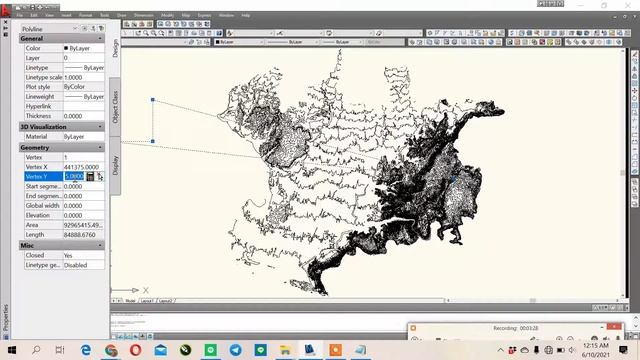
Task: Click the black swatch in Color Control toolbar
Action: click(x=218, y=42)
